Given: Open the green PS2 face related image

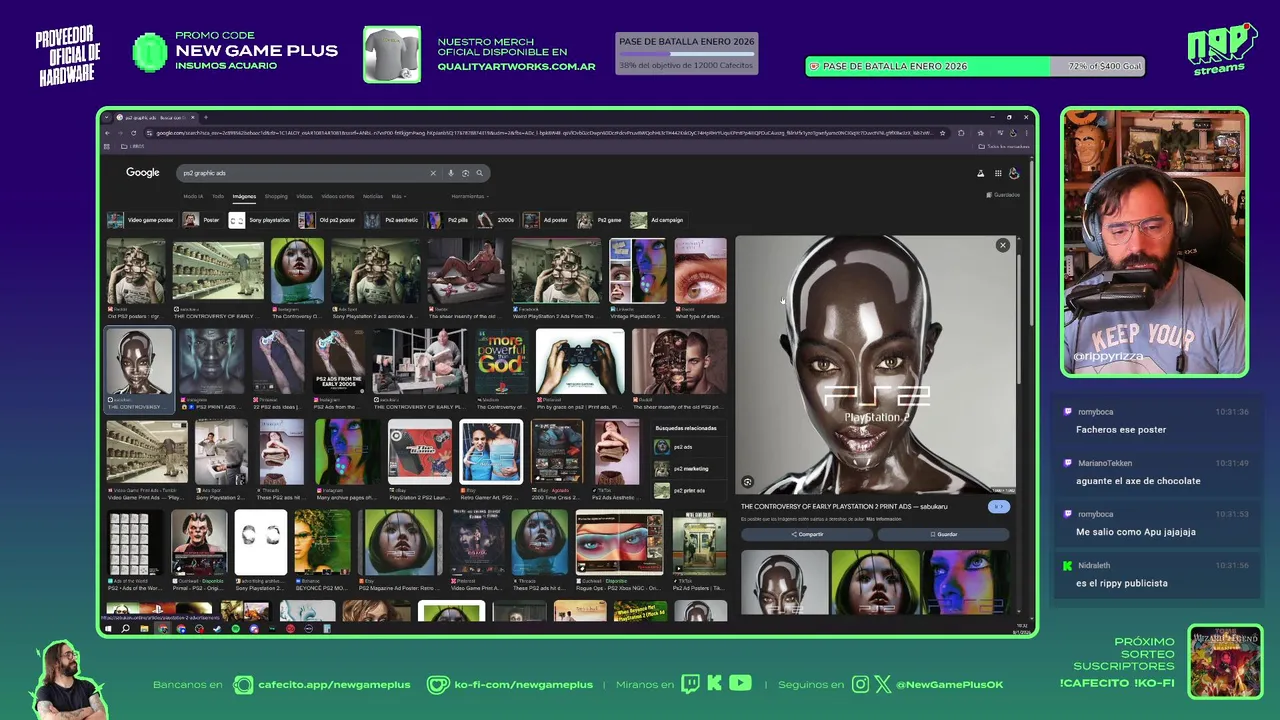Looking at the screenshot, I should tap(875, 582).
